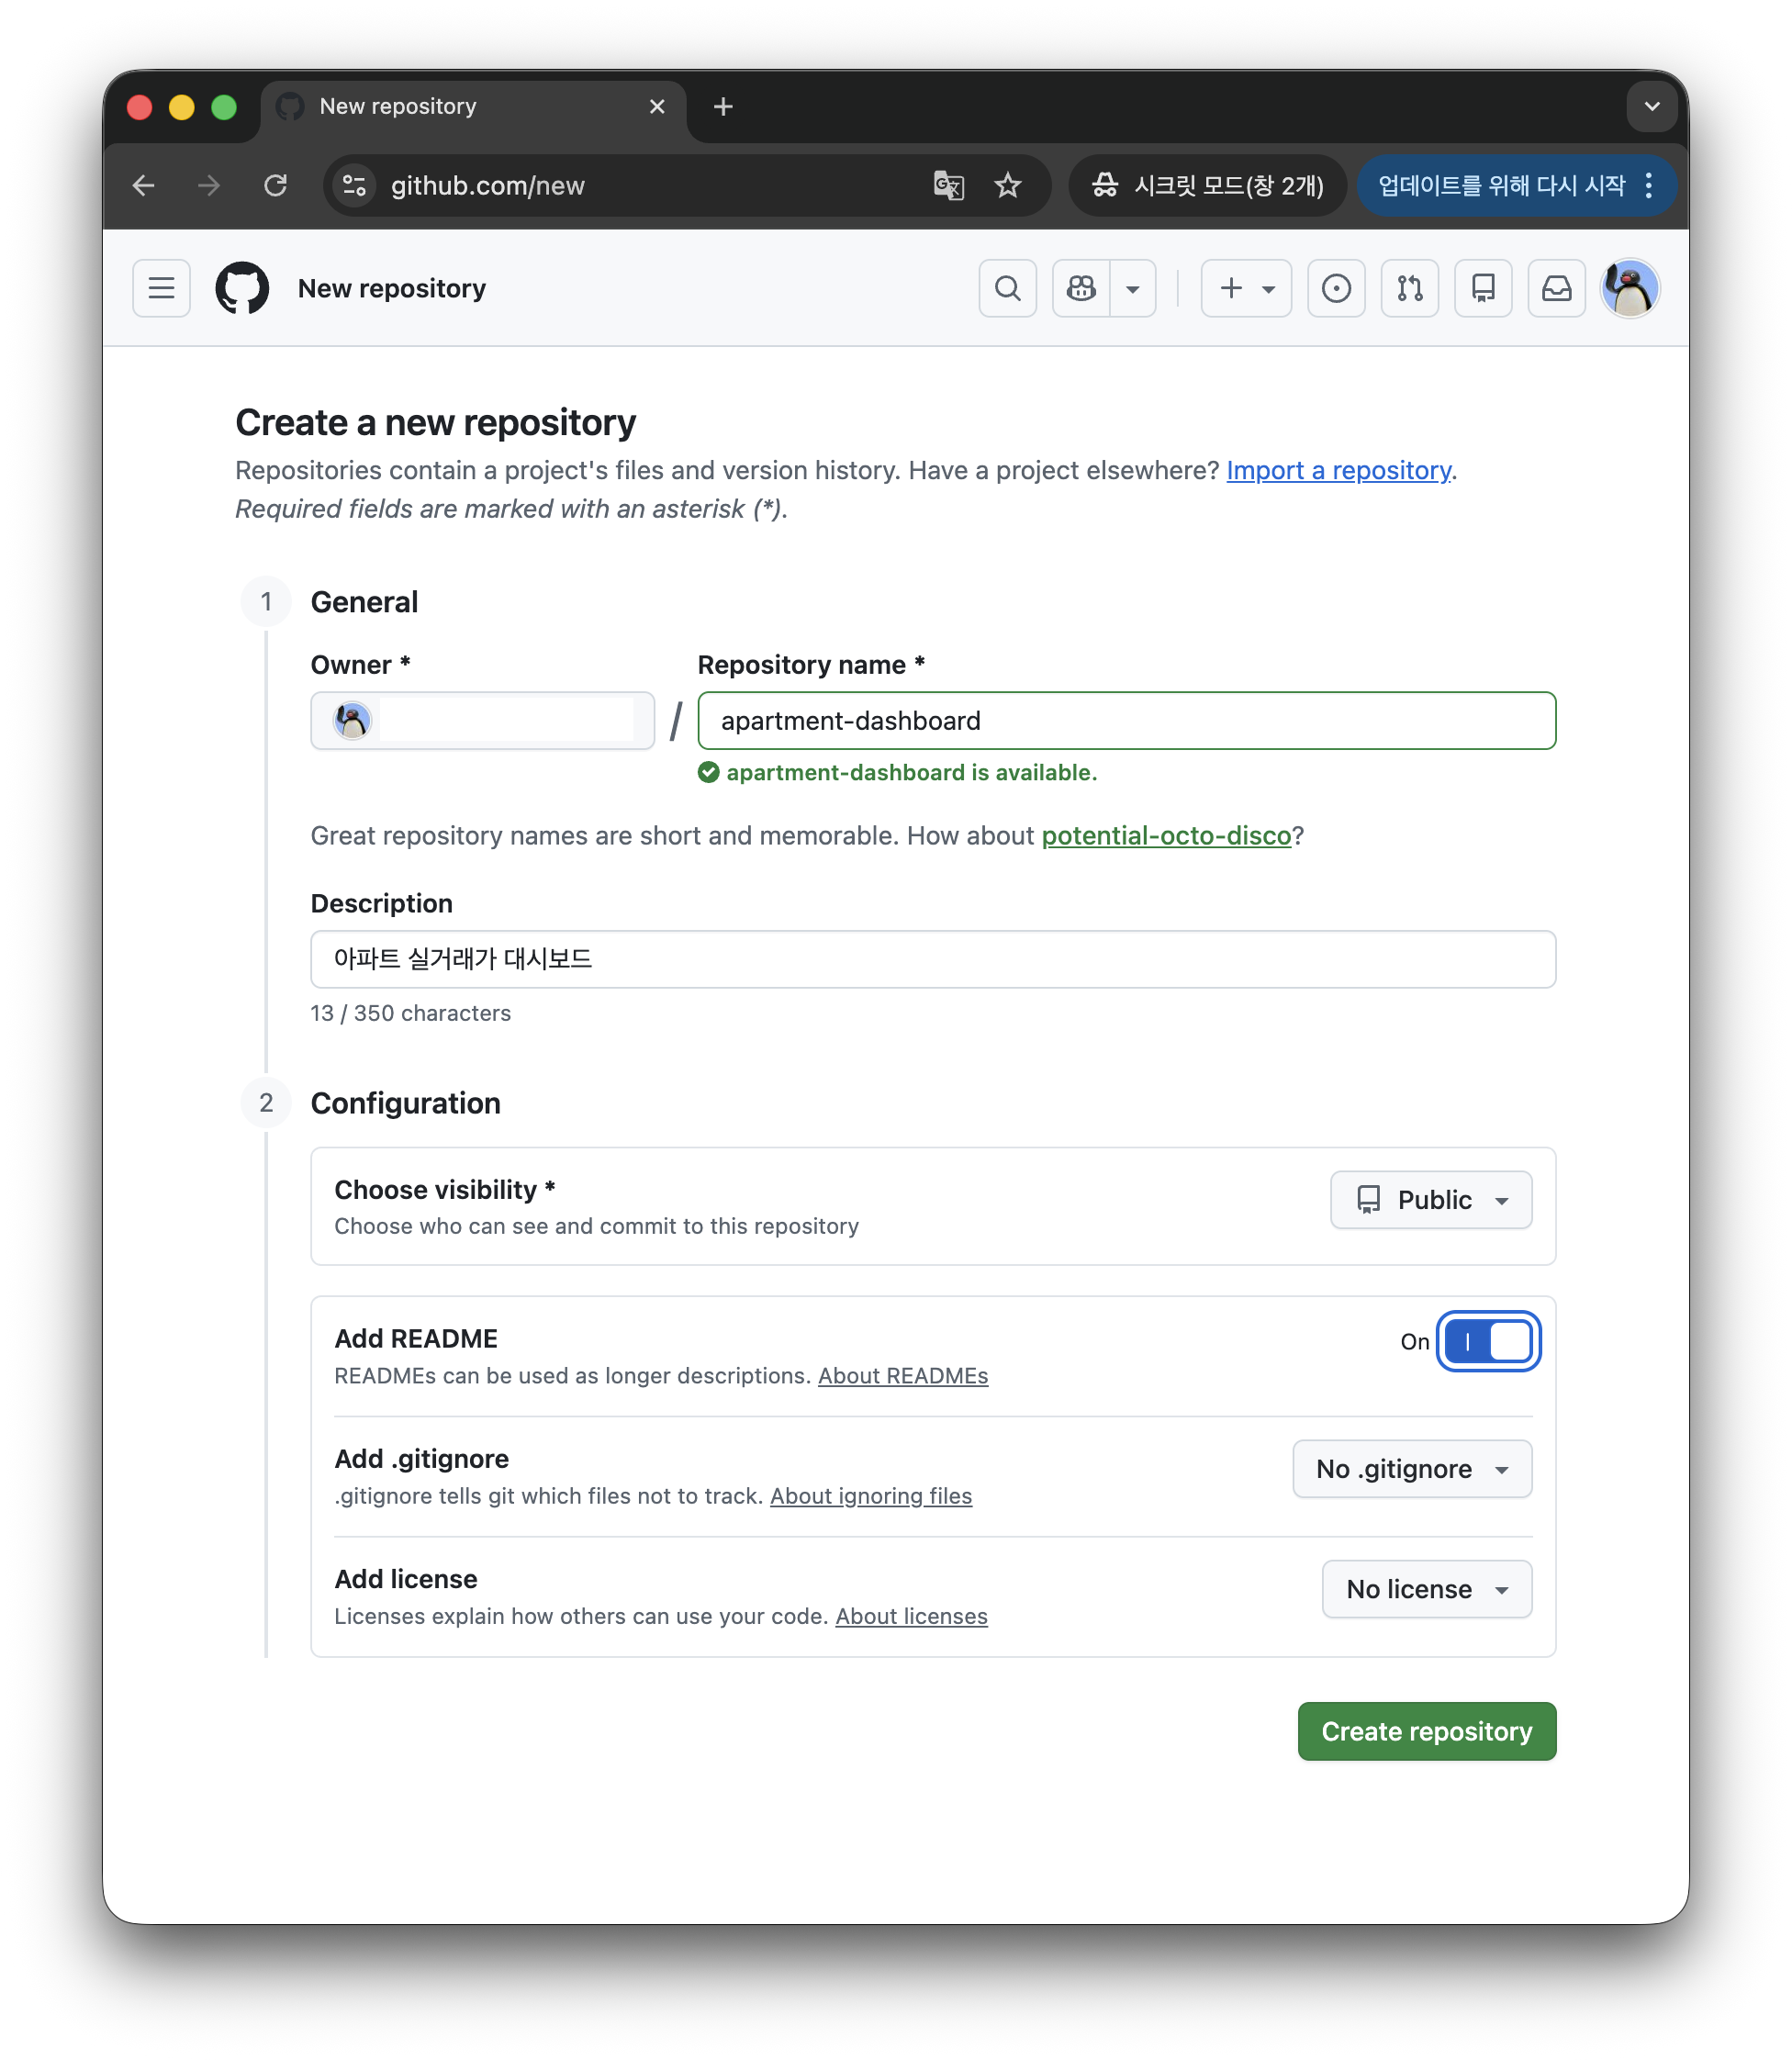The width and height of the screenshot is (1792, 2060).
Task: Click the user profile avatar
Action: coord(1629,288)
